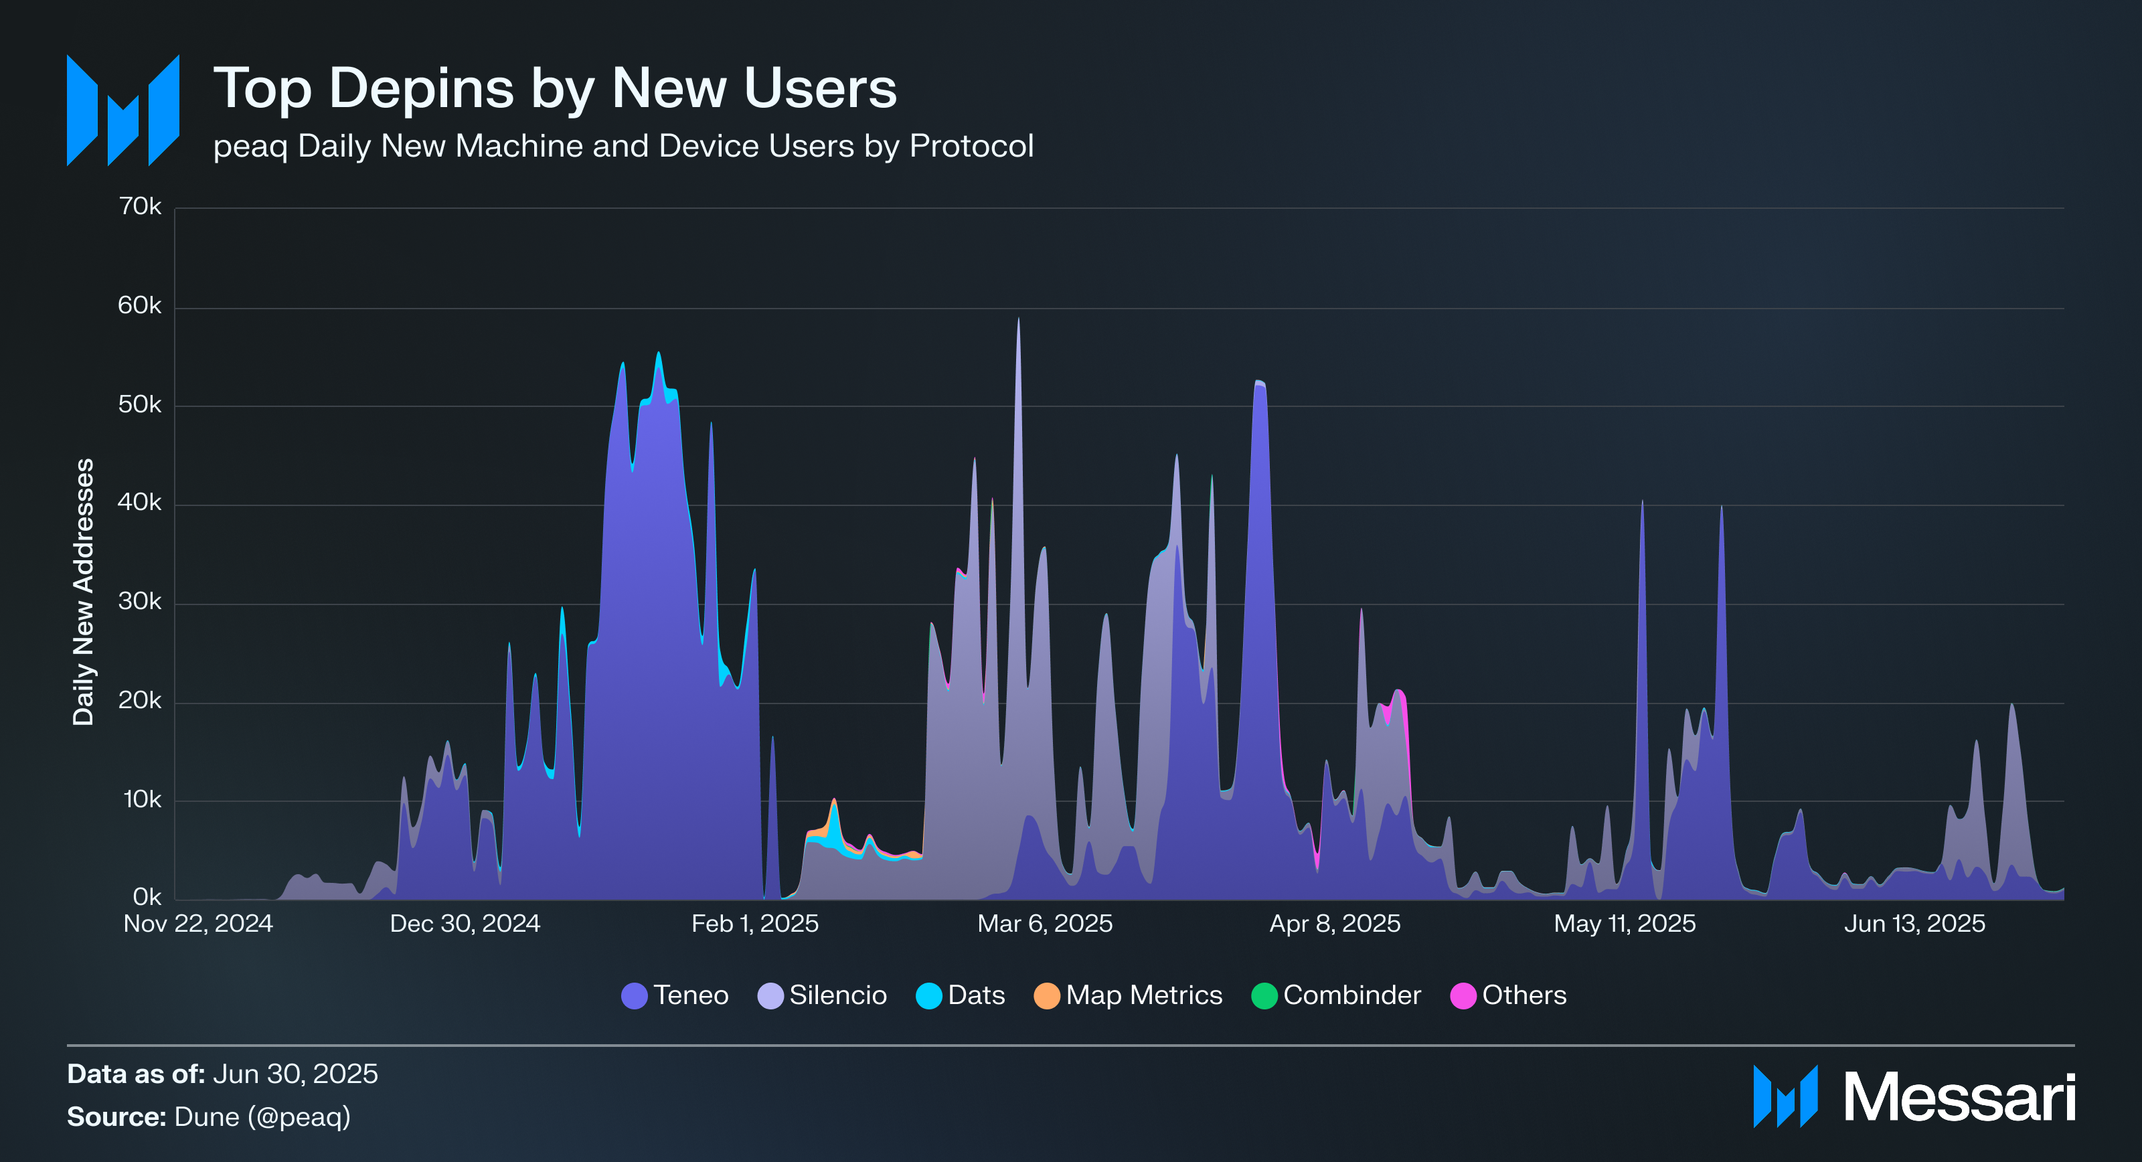
Task: Toggle the Map Metrics legend label
Action: tap(1144, 995)
